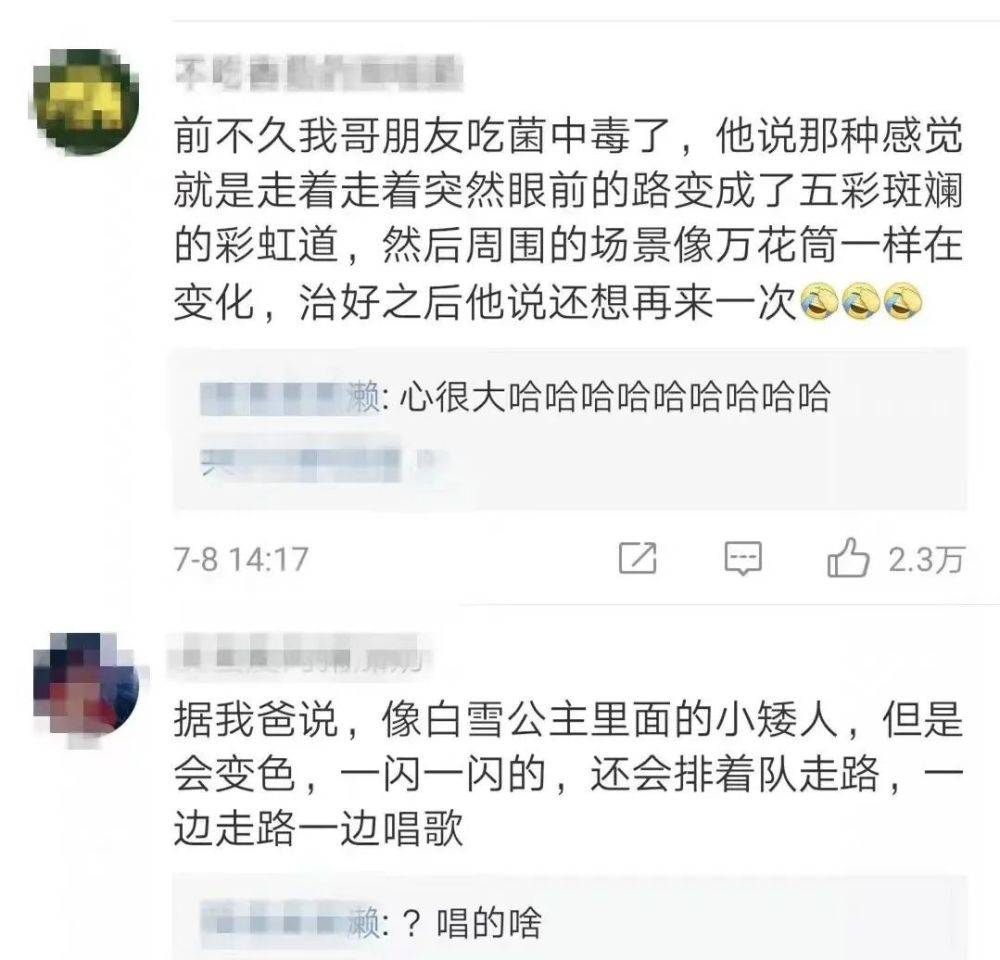Open the comment reply bubble icon
The image size is (1000, 960).
coord(743,559)
